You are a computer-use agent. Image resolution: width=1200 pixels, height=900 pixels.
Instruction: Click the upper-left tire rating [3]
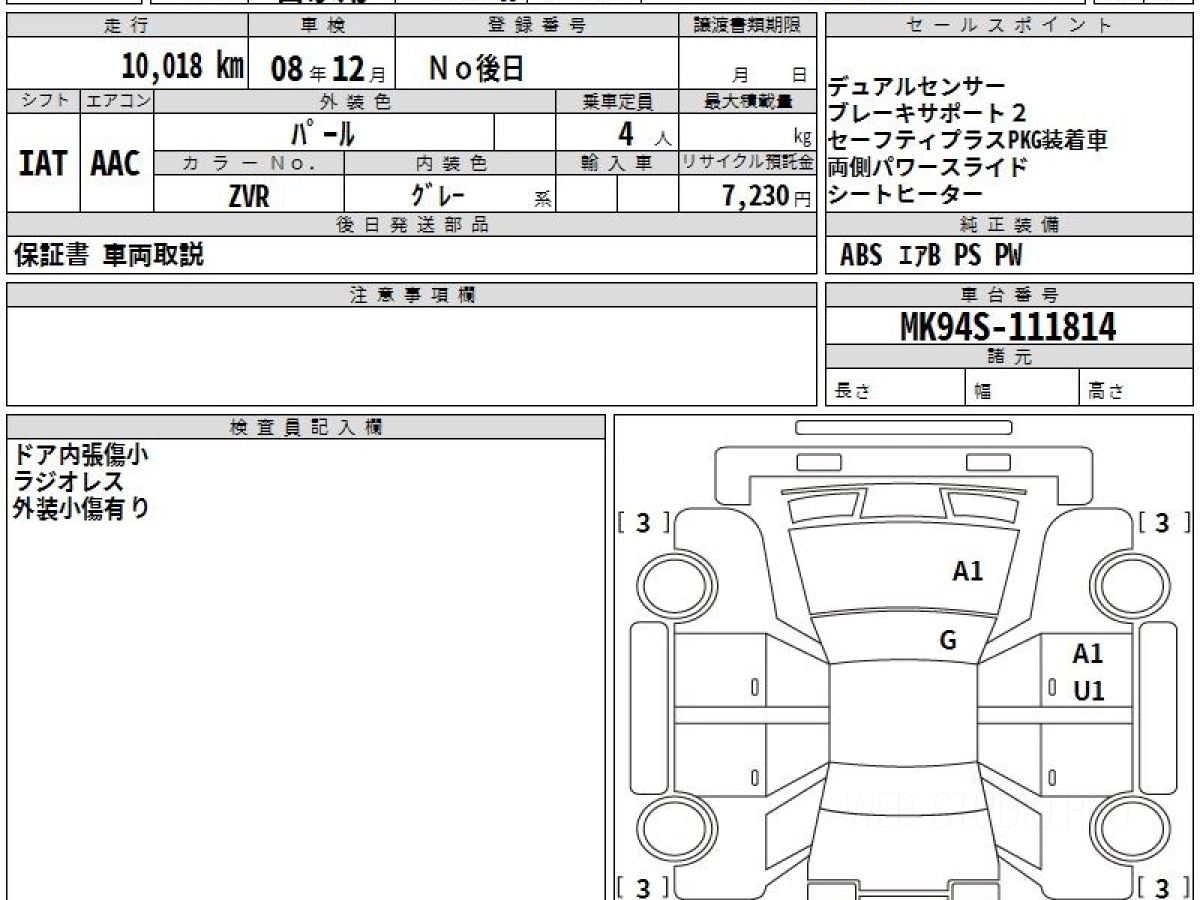tap(643, 522)
